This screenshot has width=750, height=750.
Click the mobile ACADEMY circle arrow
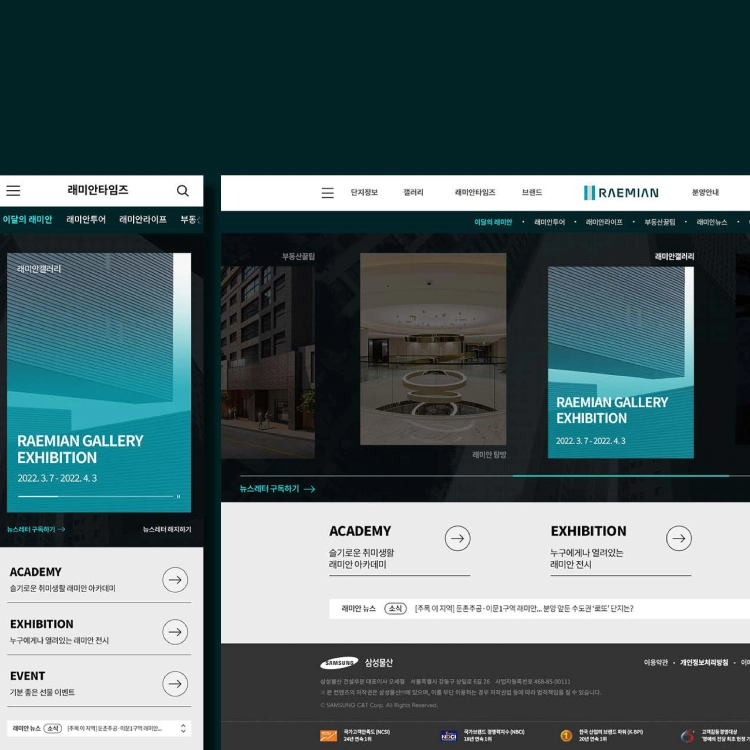(x=175, y=580)
